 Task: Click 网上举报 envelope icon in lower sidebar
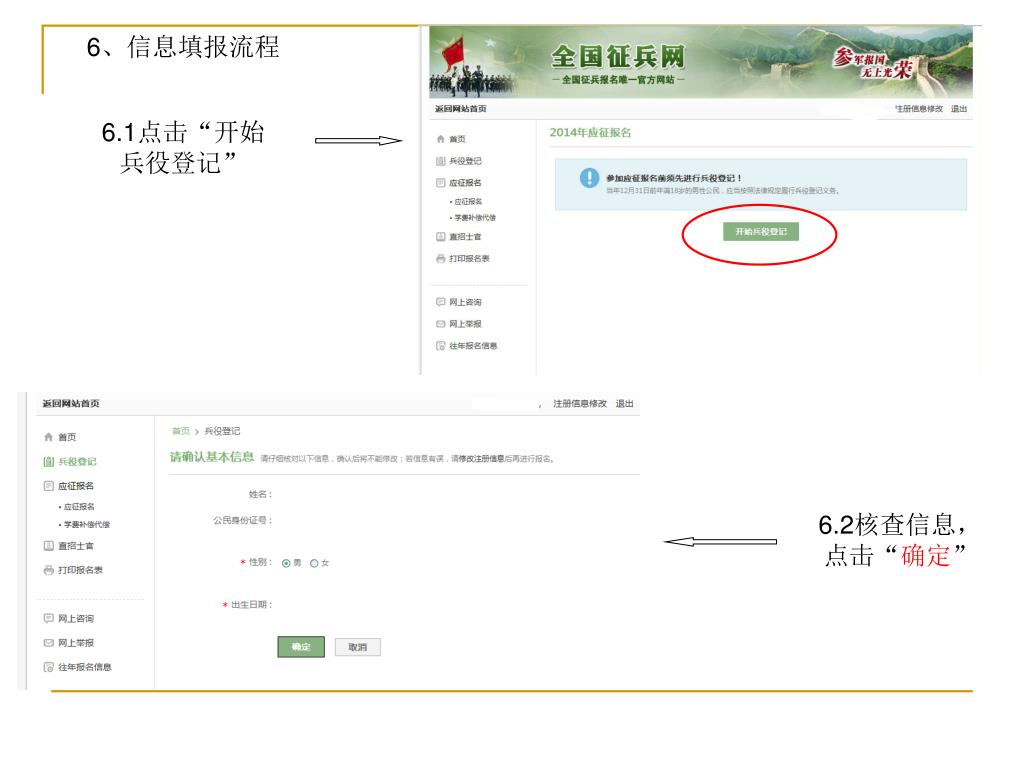pyautogui.click(x=48, y=643)
